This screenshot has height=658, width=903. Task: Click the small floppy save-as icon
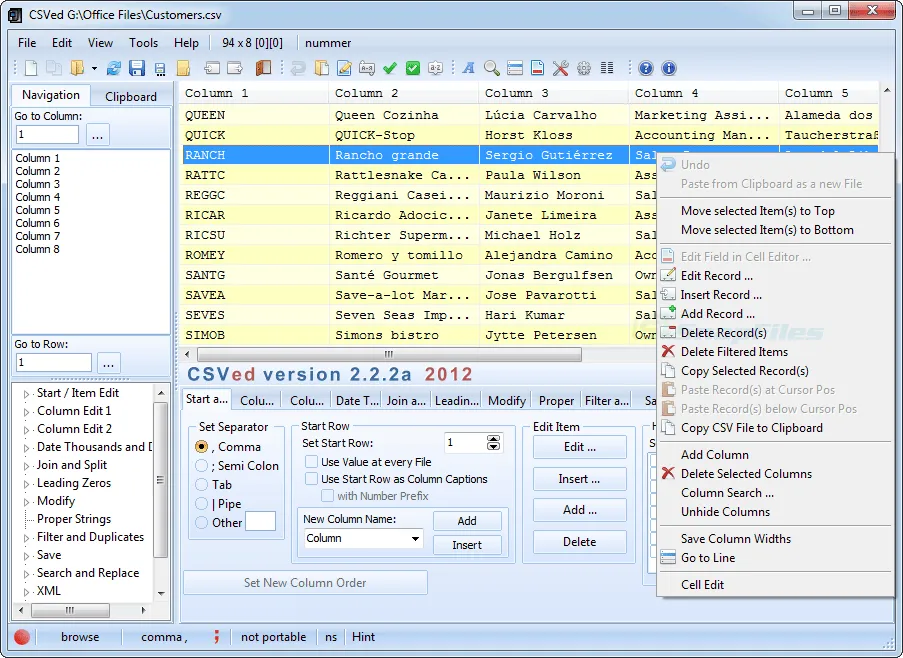tap(160, 69)
